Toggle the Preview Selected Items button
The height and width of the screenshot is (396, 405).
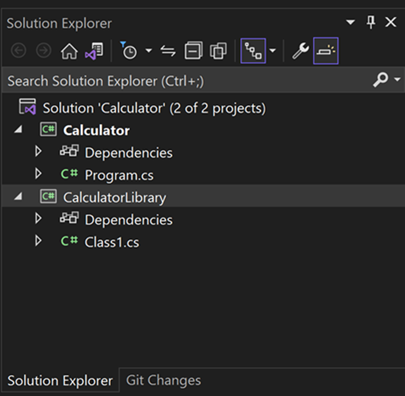pos(326,51)
